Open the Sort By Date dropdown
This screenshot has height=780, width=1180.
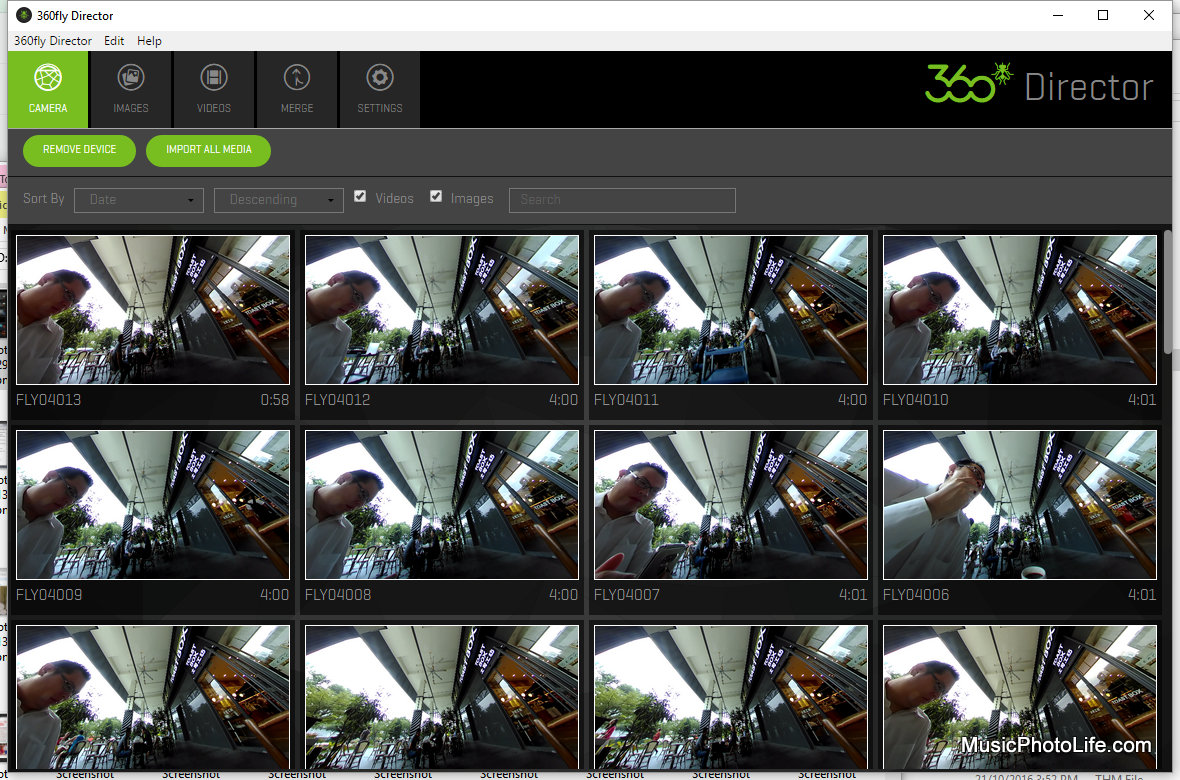tap(138, 200)
